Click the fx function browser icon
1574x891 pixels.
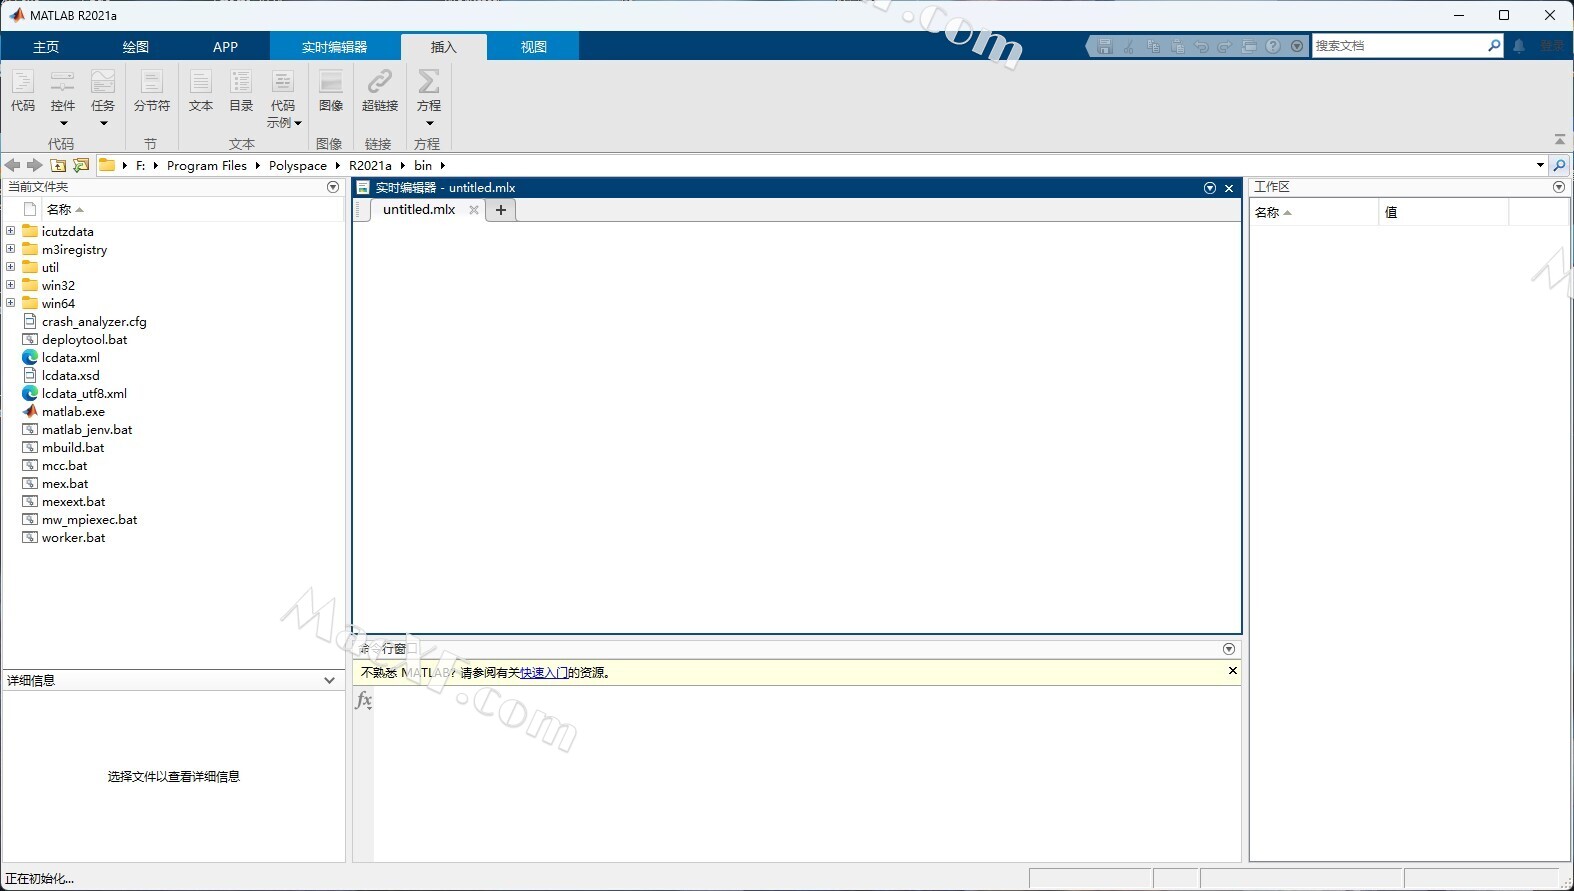(x=364, y=701)
